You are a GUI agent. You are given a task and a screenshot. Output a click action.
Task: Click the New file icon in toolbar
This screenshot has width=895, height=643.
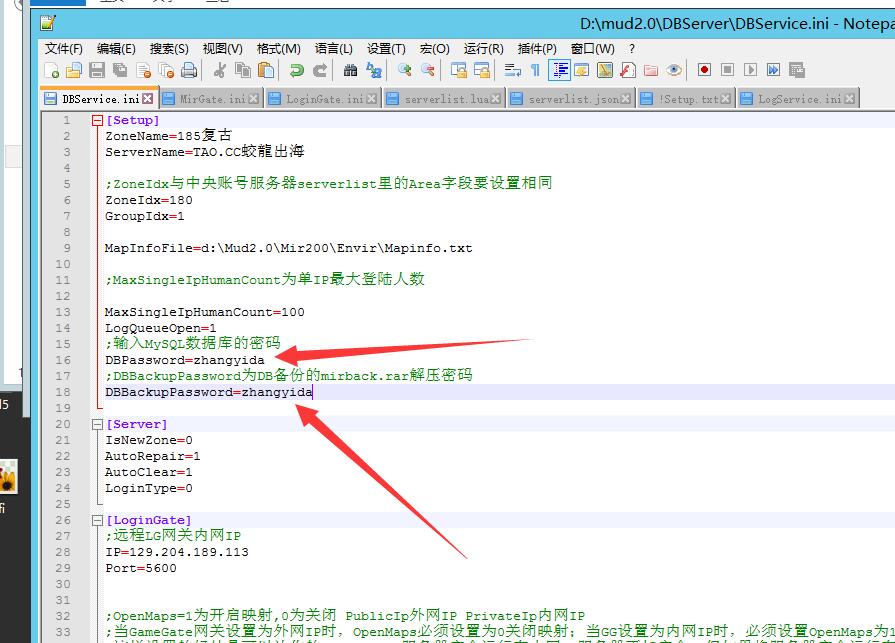click(x=52, y=70)
